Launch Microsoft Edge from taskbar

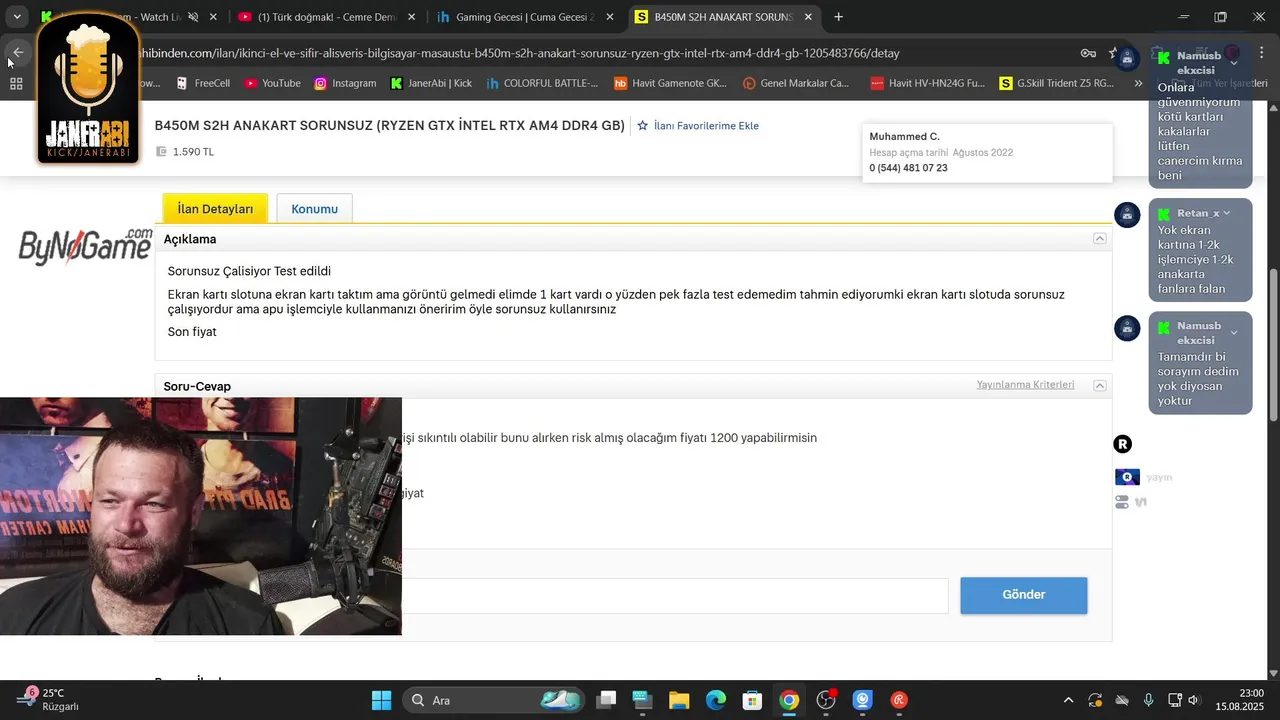point(716,700)
